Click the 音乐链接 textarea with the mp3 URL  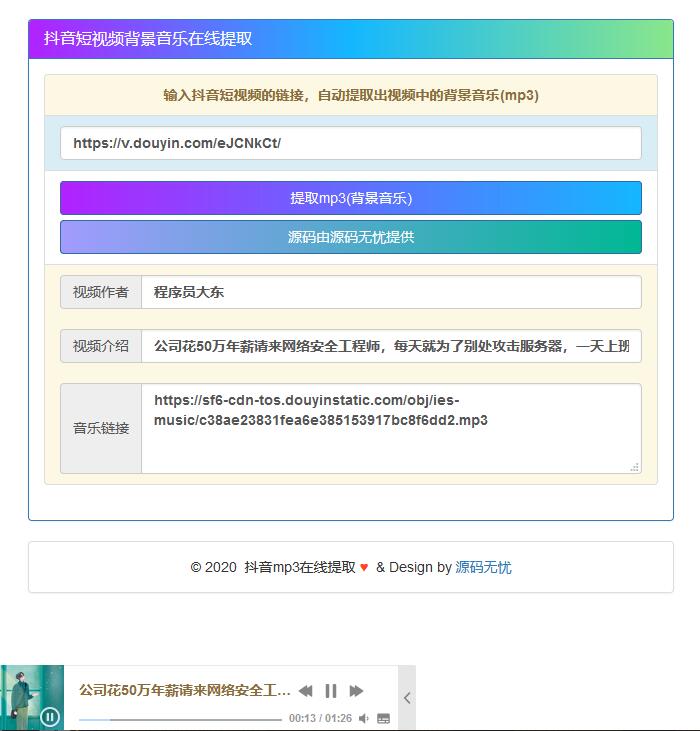(x=390, y=428)
